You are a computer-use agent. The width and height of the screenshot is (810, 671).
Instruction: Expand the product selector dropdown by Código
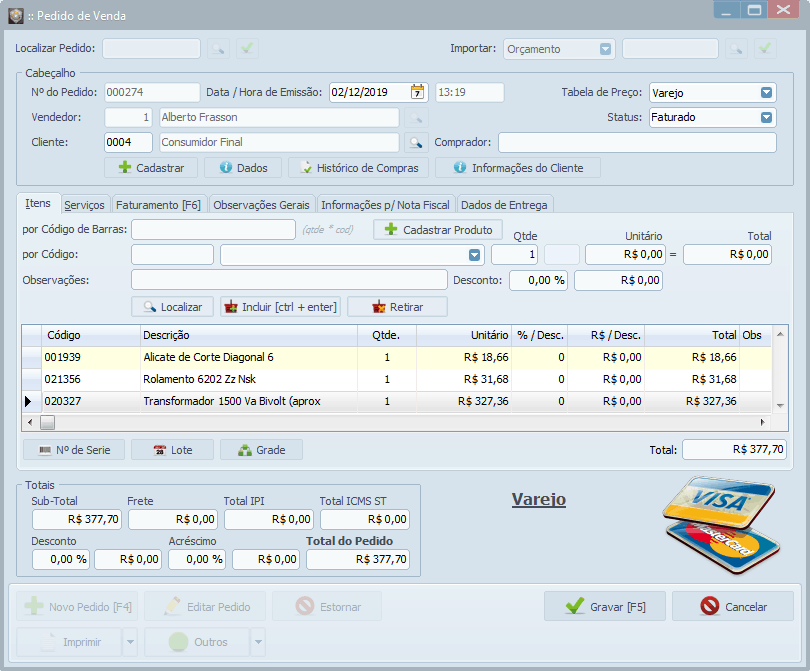coord(474,255)
